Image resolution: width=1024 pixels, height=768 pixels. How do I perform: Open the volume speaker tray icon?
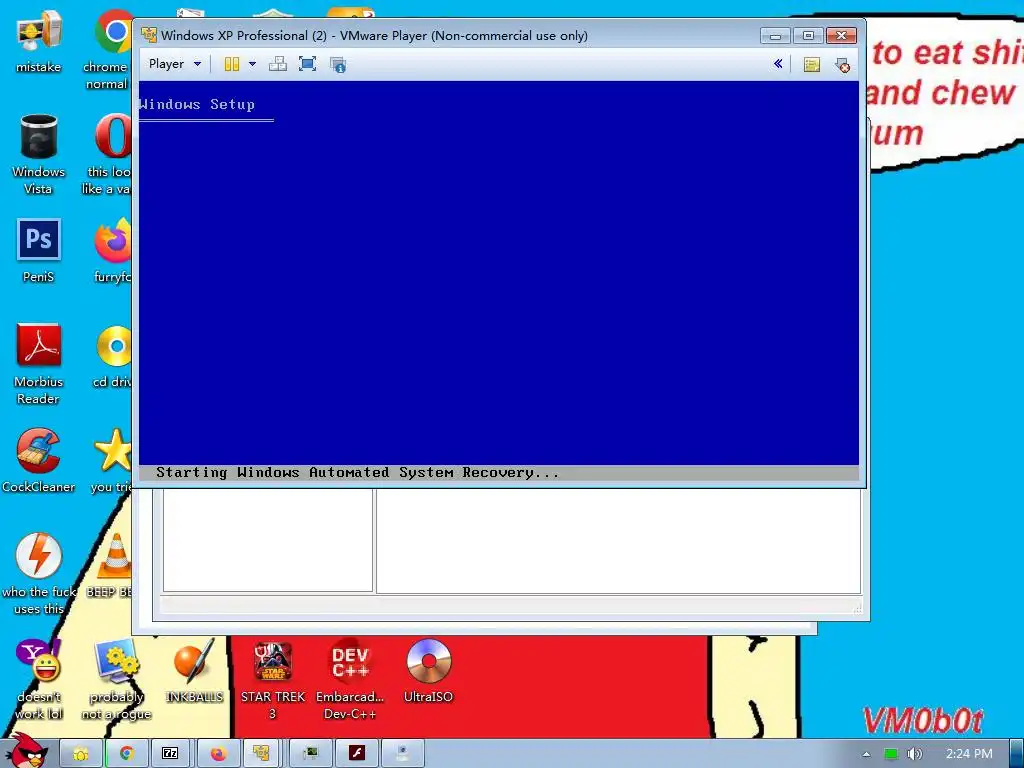(x=915, y=754)
